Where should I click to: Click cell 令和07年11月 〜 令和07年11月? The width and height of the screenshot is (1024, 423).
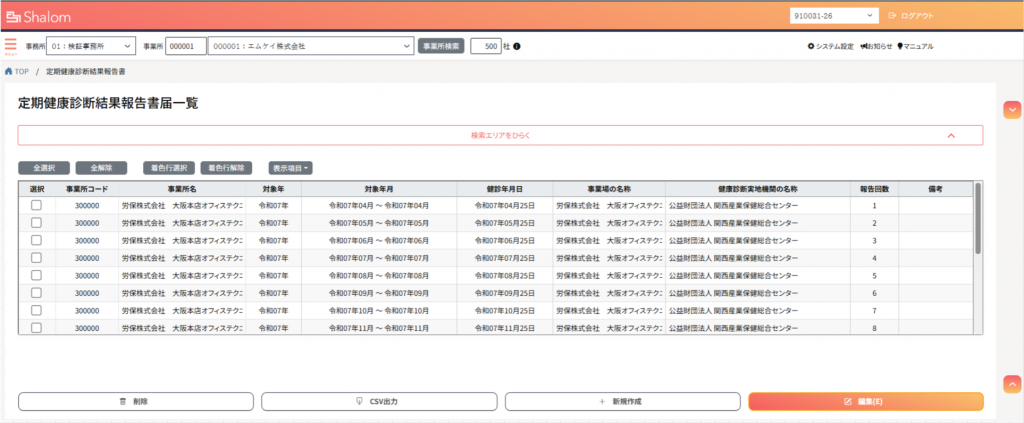[x=379, y=328]
